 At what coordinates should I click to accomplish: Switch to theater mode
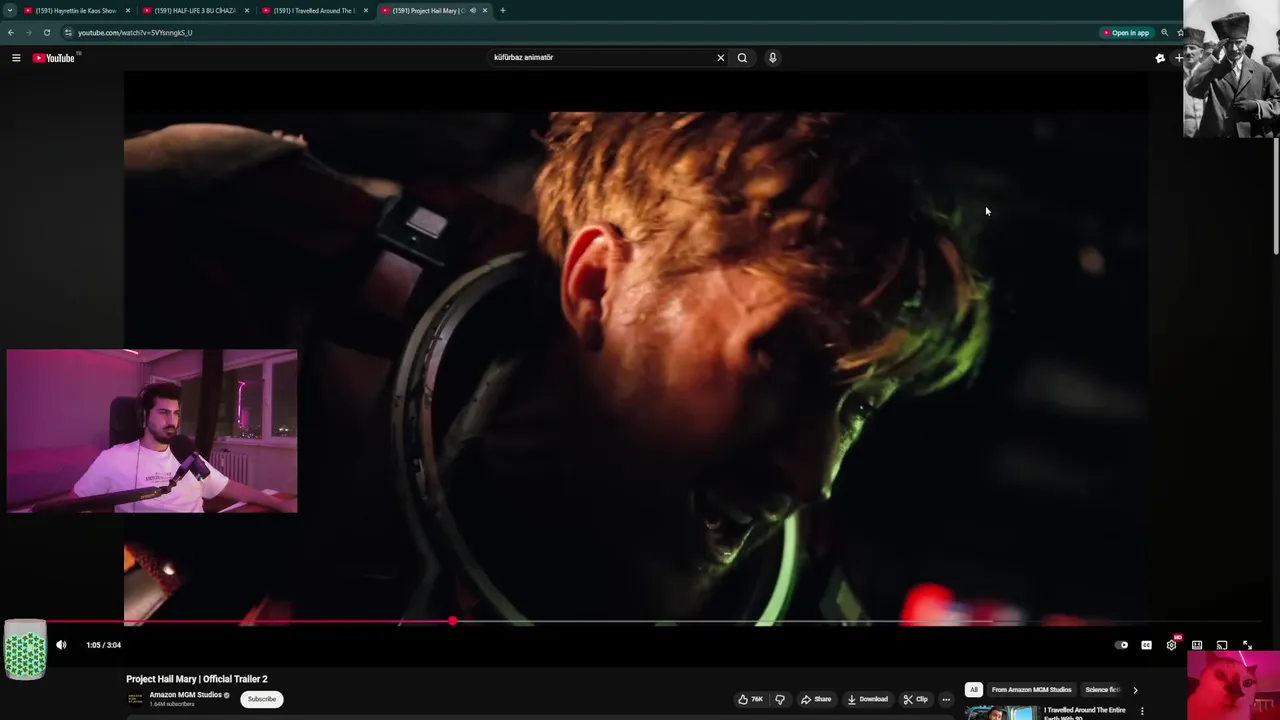click(1196, 645)
